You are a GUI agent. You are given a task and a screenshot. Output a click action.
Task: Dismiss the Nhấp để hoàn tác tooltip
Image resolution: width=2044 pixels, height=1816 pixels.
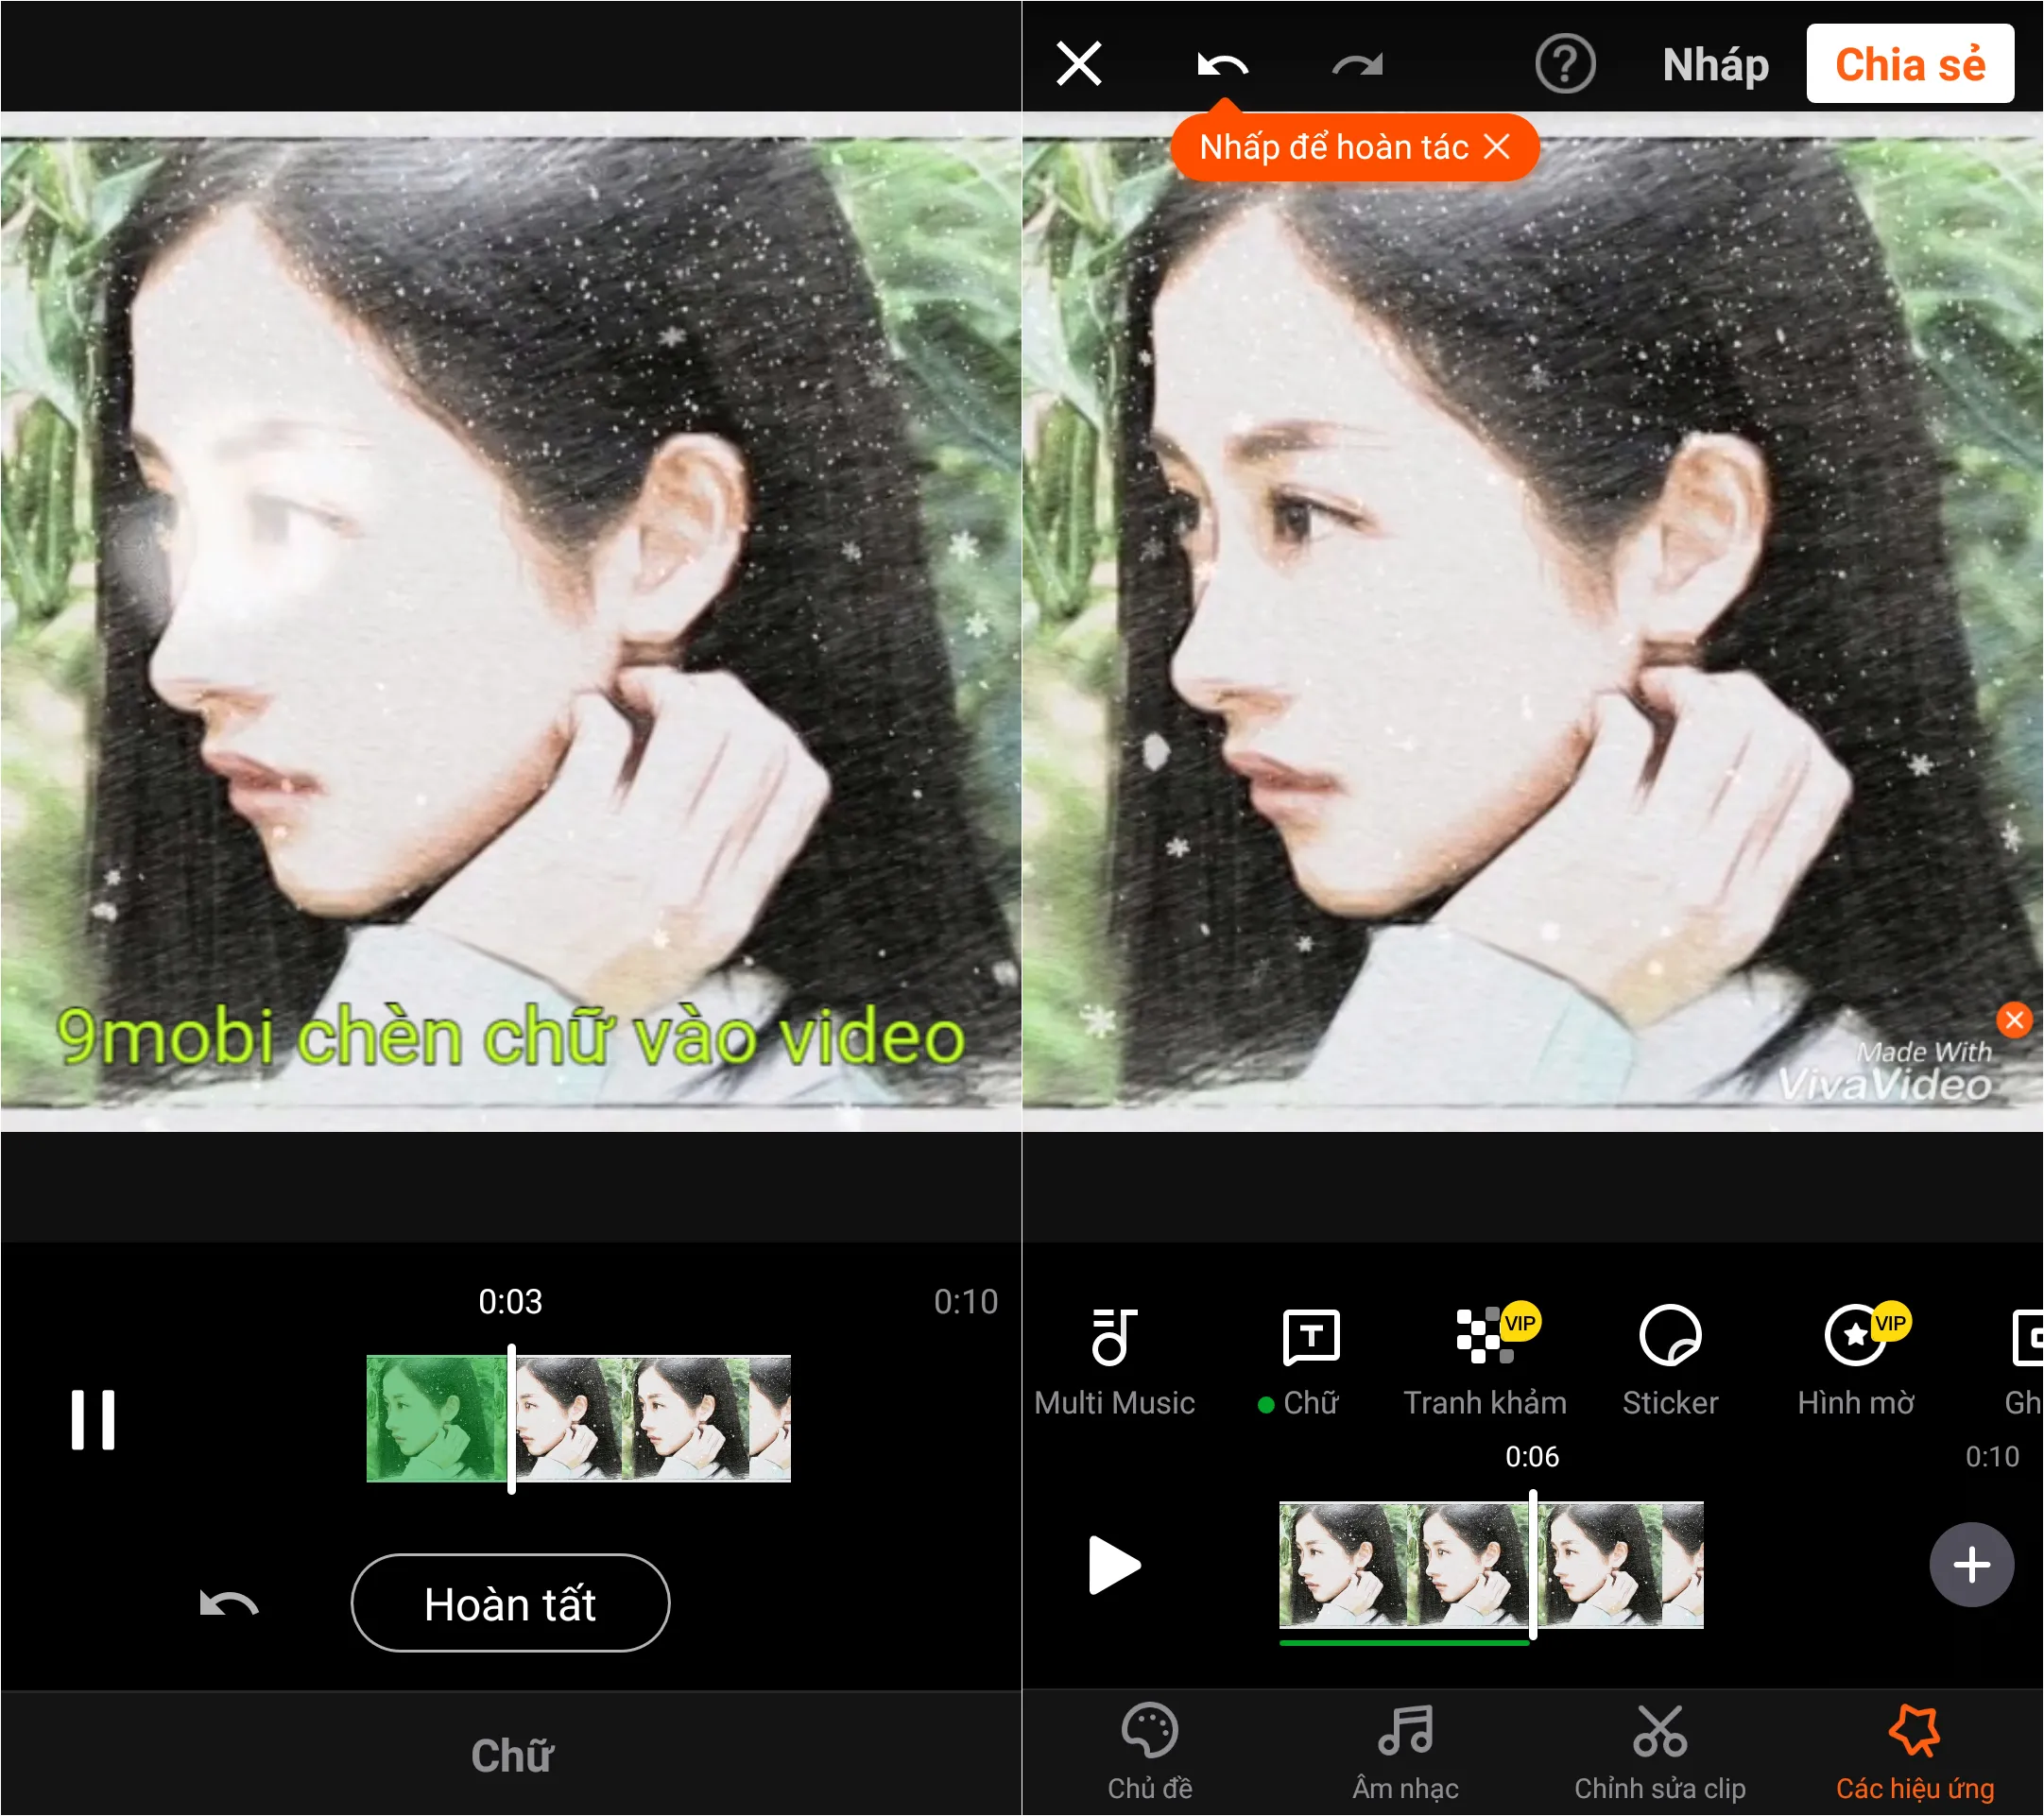(x=1497, y=147)
